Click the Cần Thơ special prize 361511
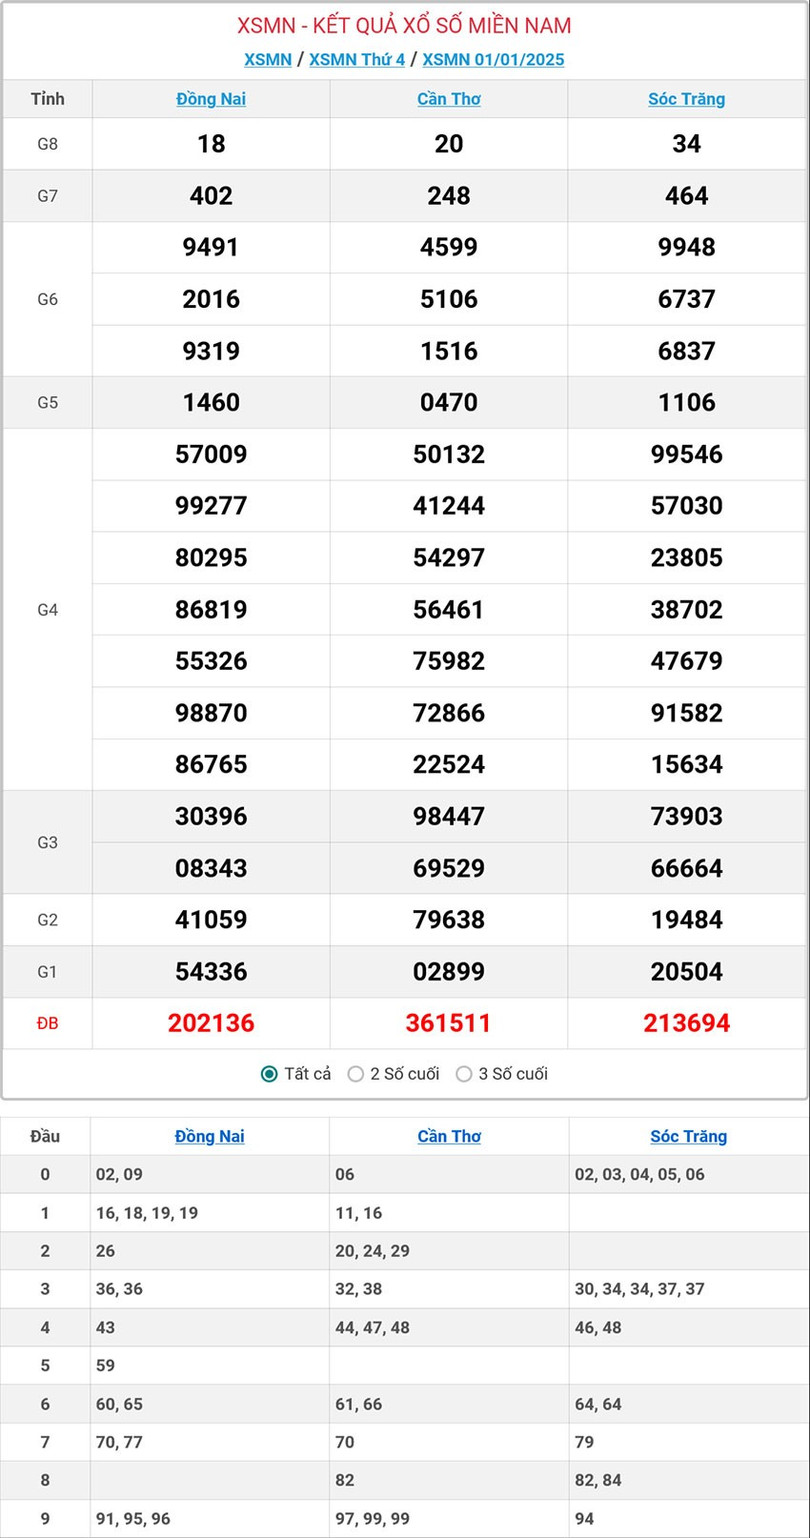810x1538 pixels. tap(449, 1023)
